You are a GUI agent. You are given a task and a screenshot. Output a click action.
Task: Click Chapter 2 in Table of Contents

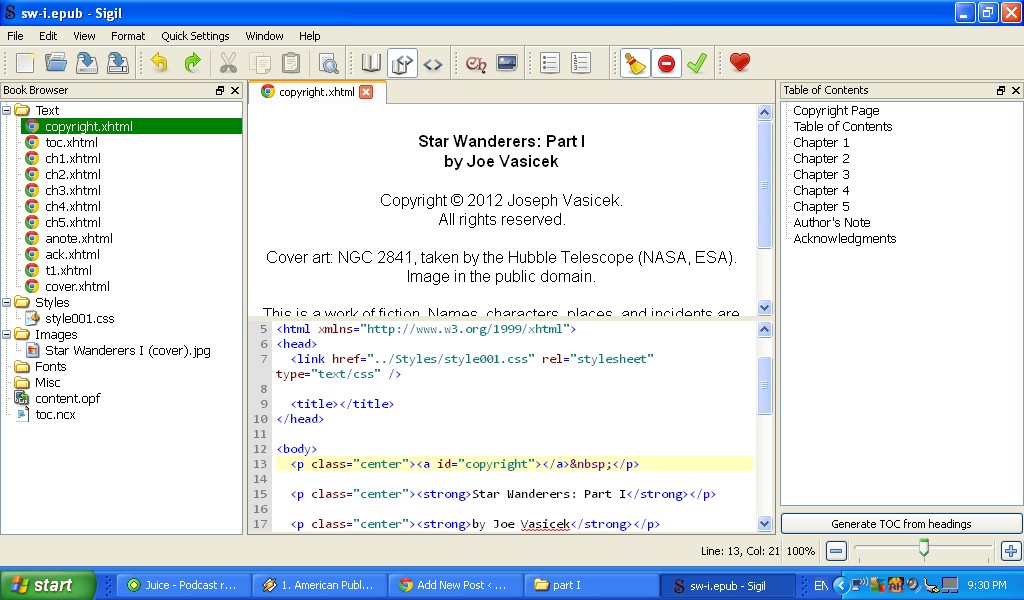tap(821, 158)
